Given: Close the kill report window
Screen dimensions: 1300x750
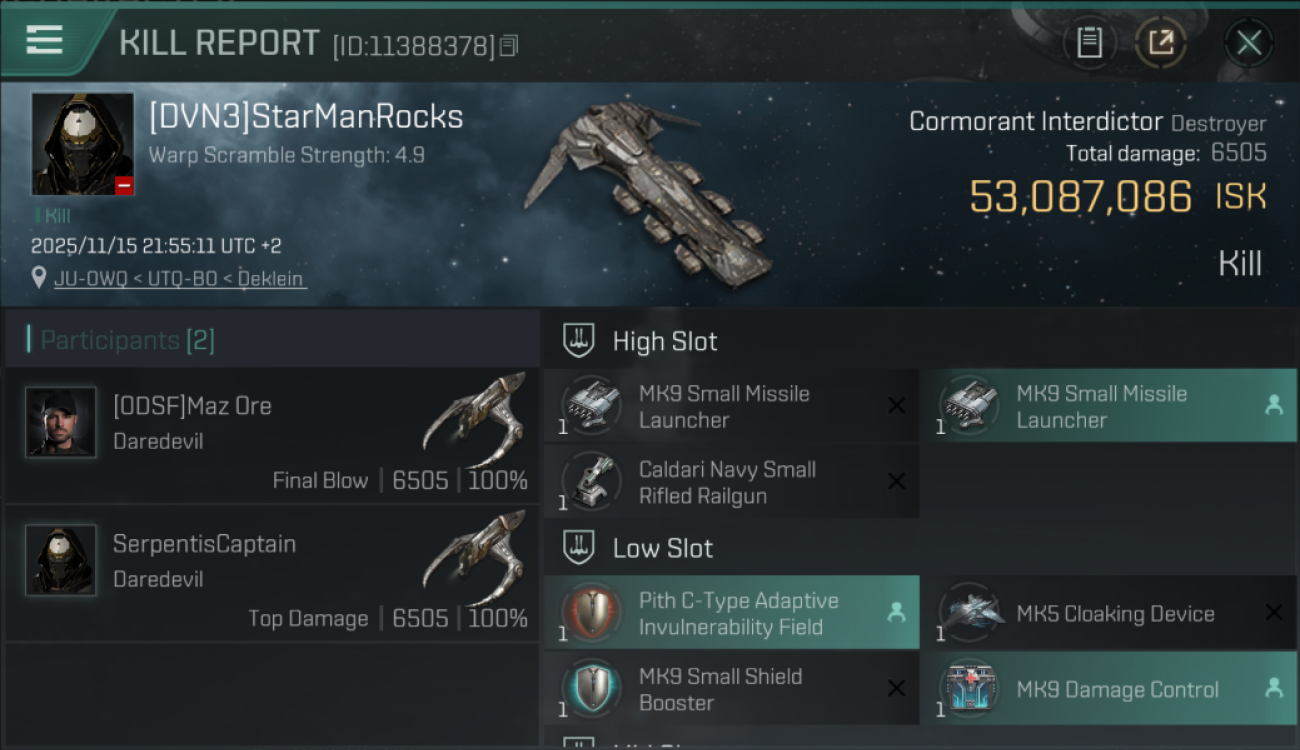Looking at the screenshot, I should (1248, 43).
